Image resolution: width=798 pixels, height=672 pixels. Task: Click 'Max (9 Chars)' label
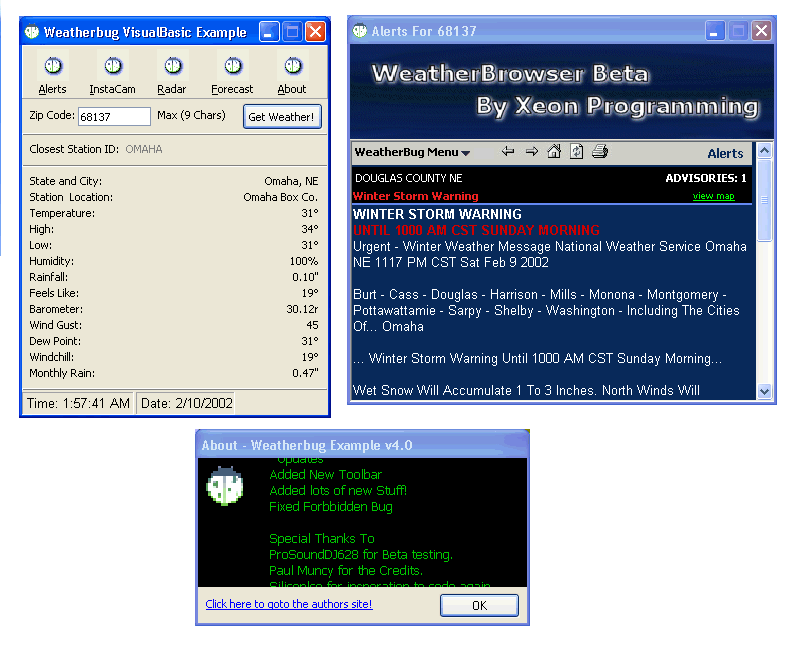(x=191, y=115)
